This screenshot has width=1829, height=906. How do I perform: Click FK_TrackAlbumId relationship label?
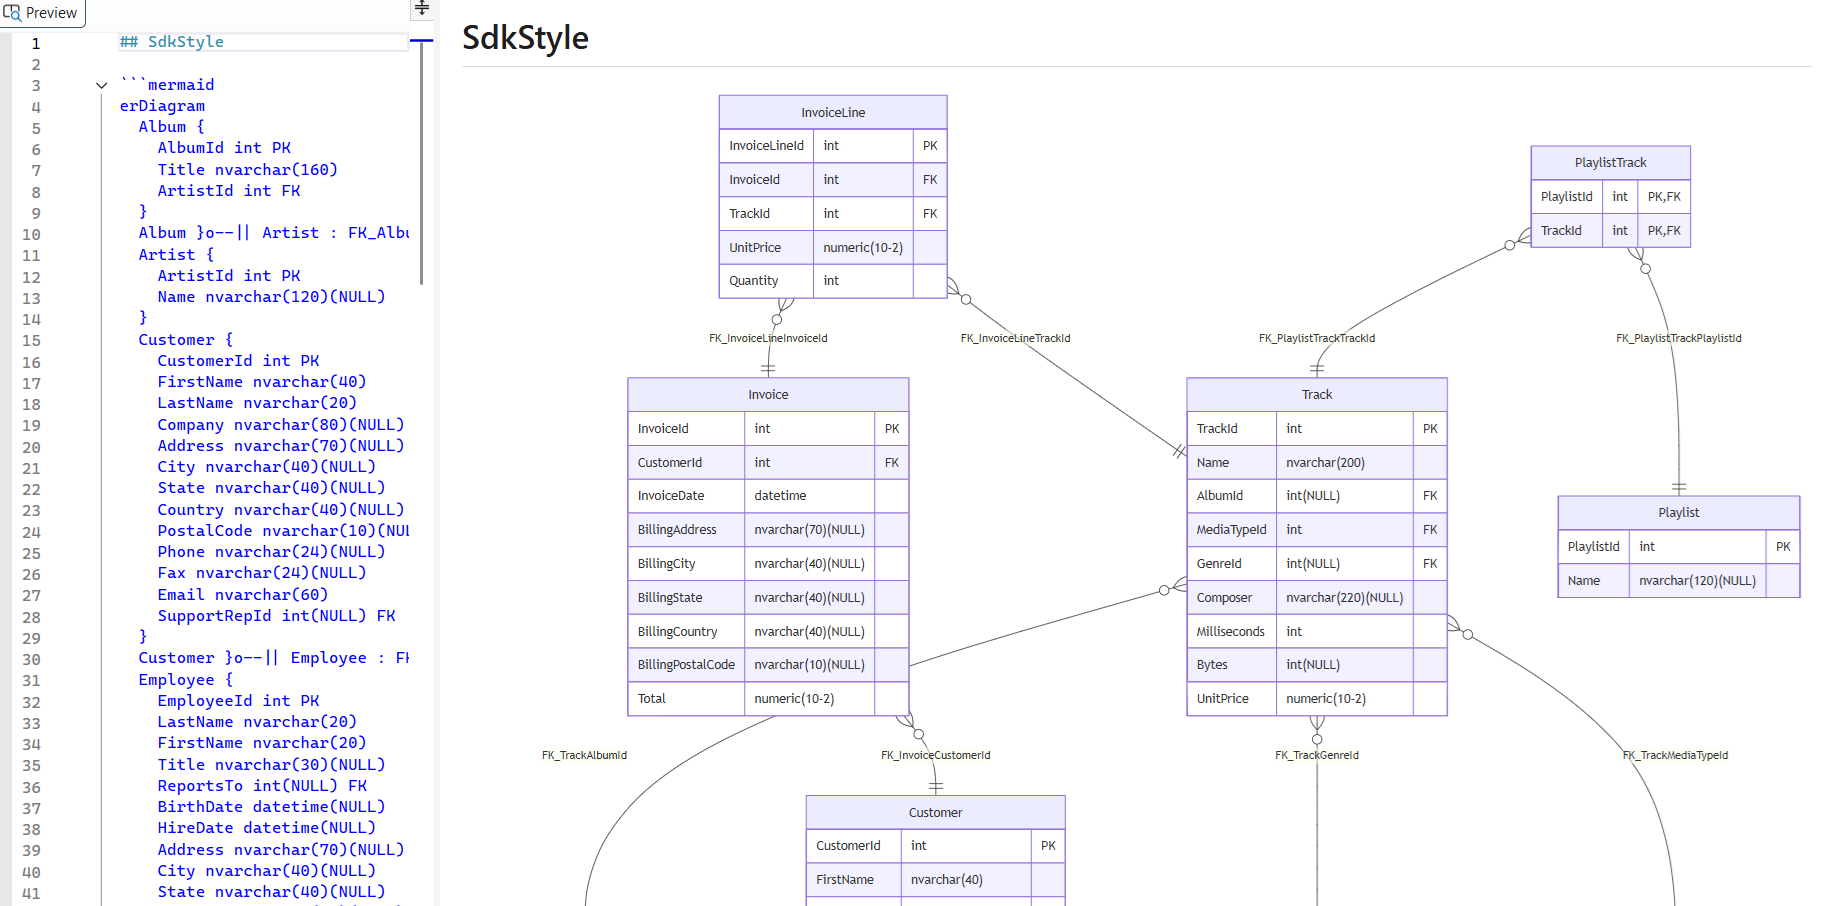point(584,755)
